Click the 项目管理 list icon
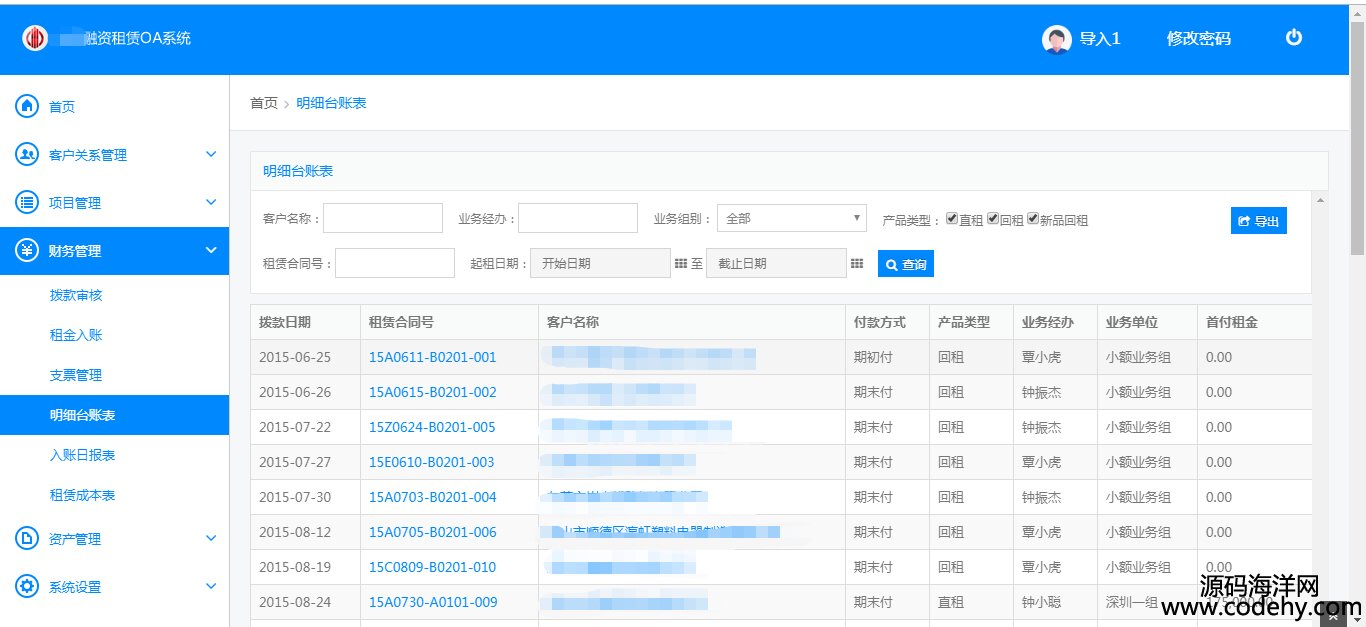The width and height of the screenshot is (1366, 627). click(27, 202)
